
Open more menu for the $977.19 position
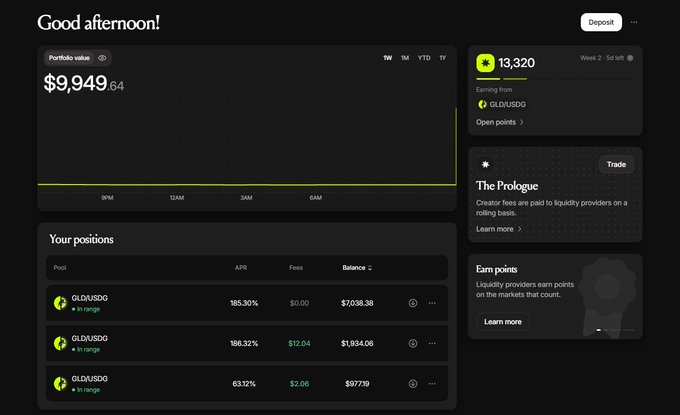pyautogui.click(x=432, y=384)
